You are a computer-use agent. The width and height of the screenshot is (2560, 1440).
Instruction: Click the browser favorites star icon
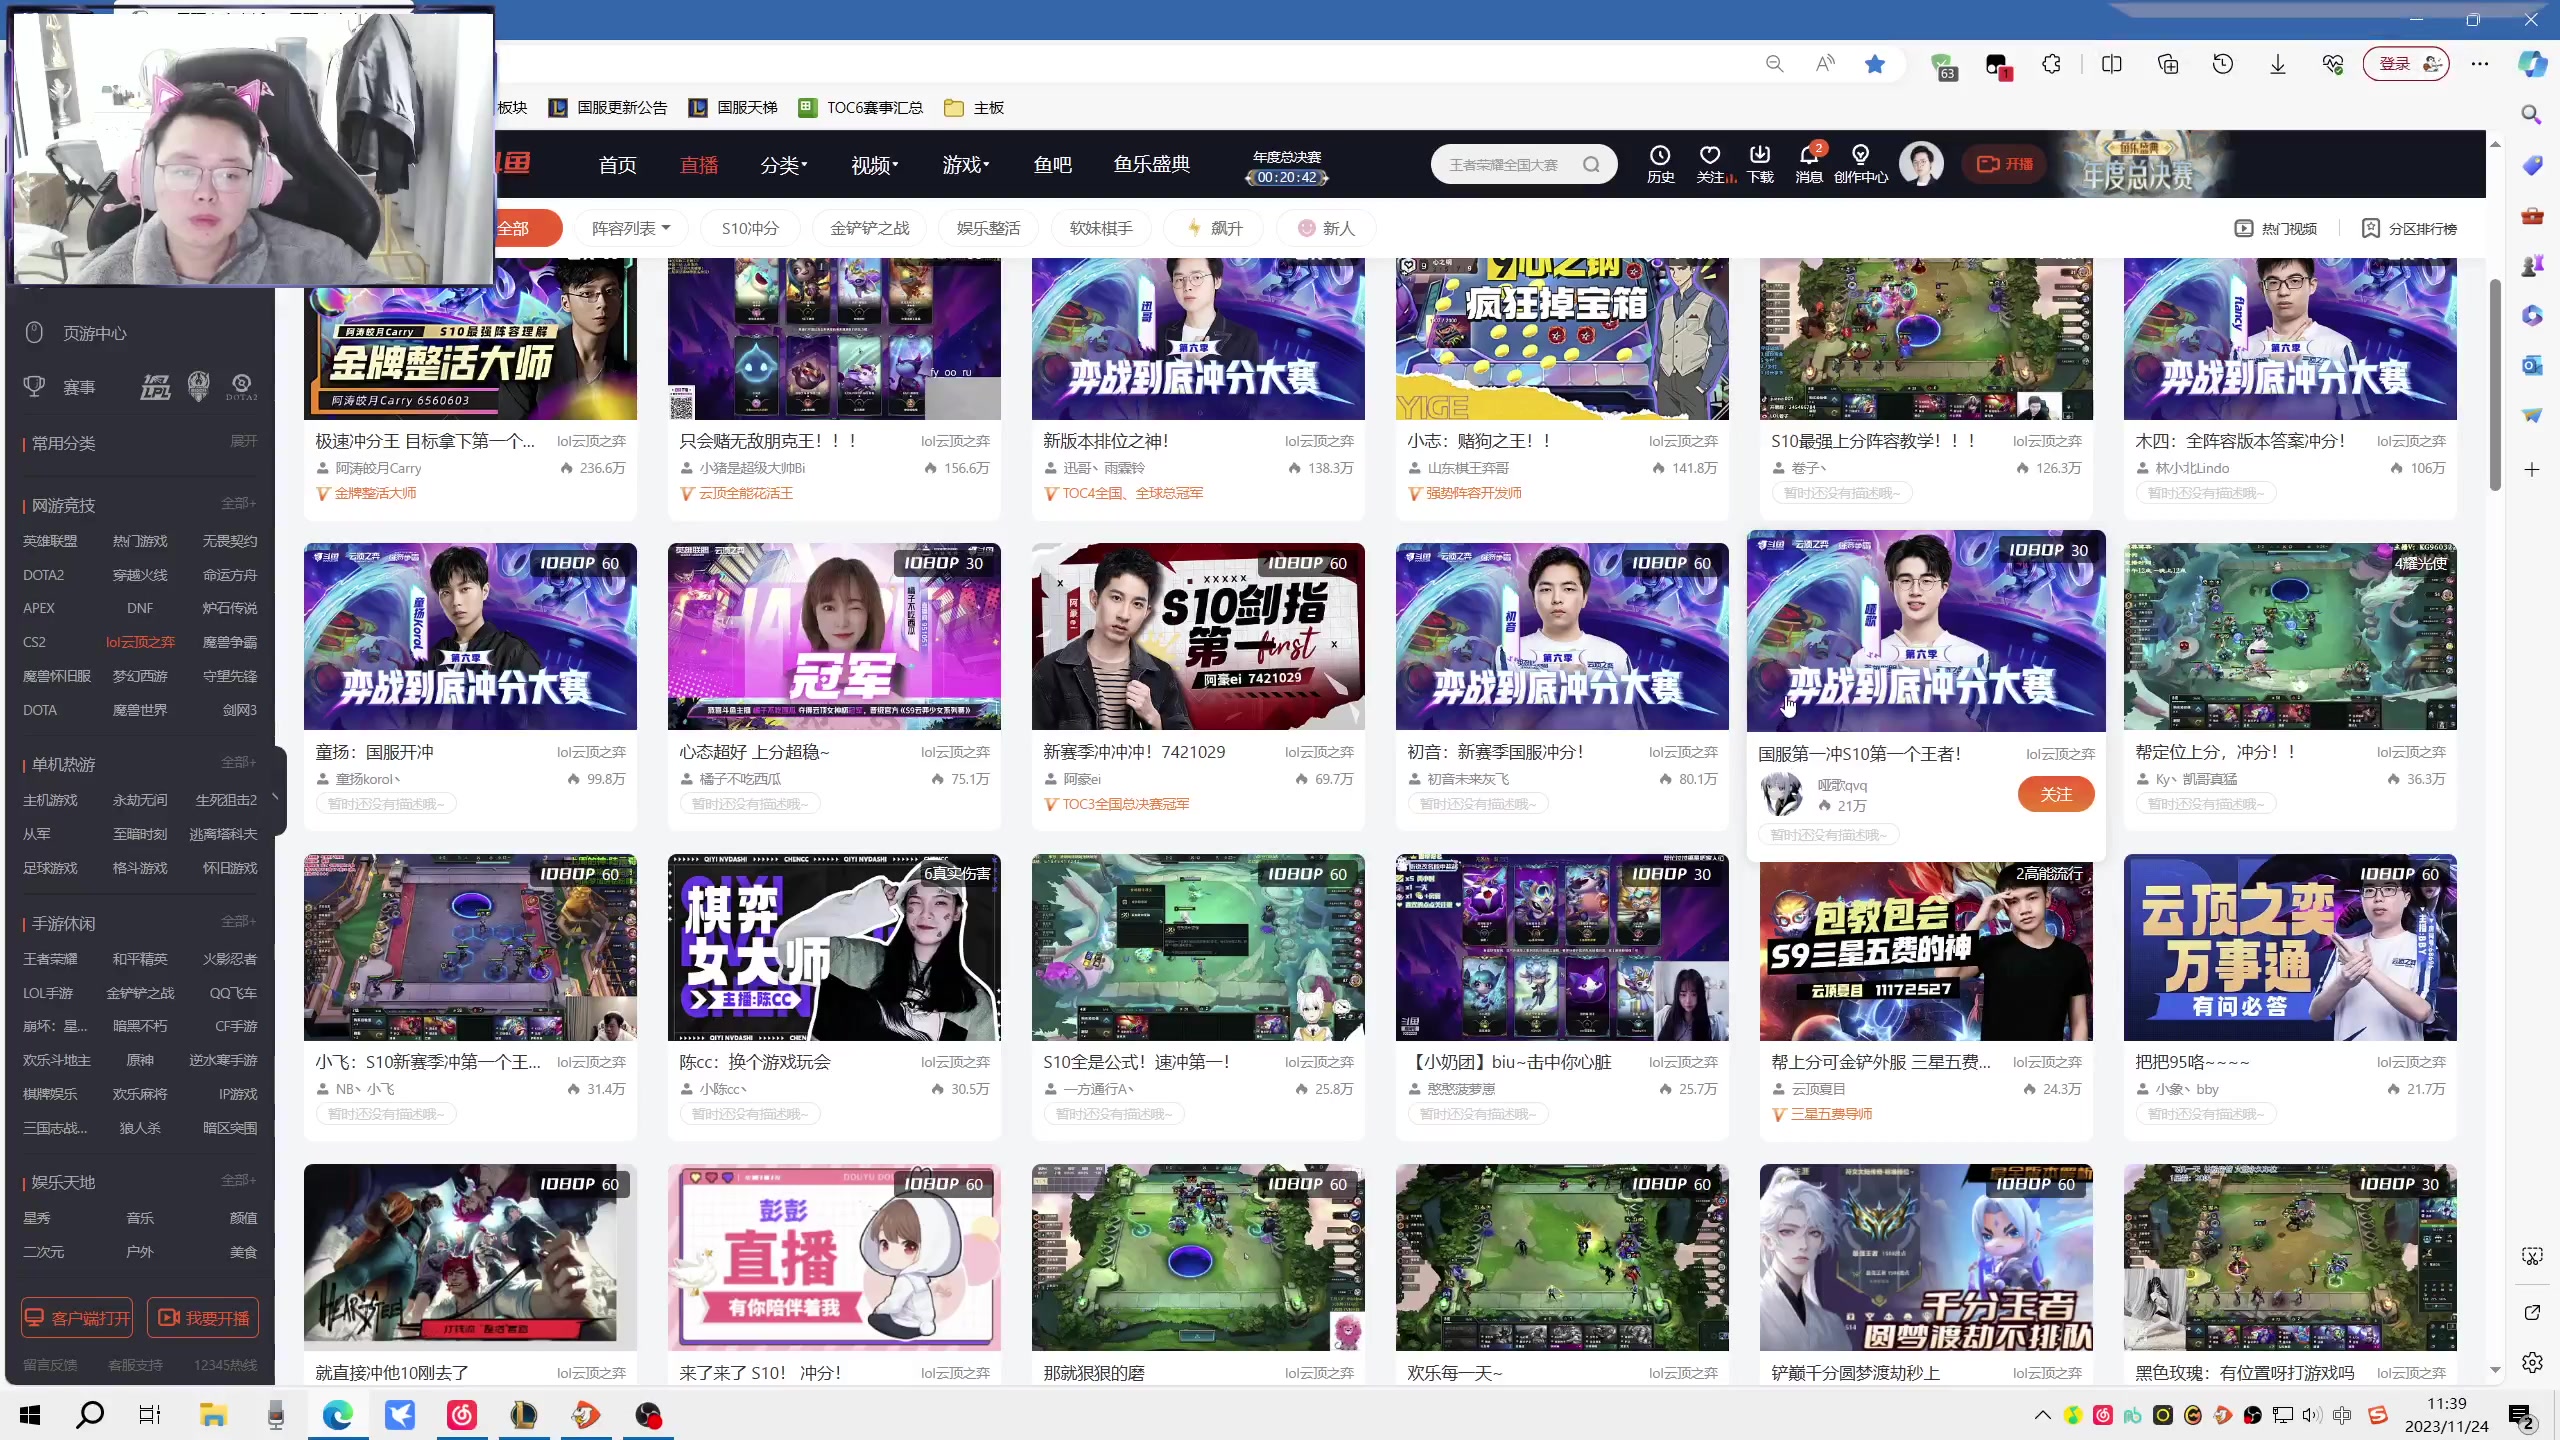[x=1875, y=65]
